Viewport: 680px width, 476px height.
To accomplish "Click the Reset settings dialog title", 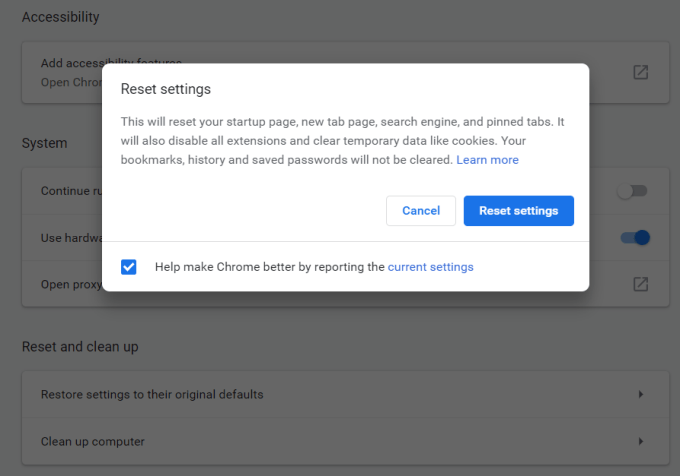I will coord(166,89).
